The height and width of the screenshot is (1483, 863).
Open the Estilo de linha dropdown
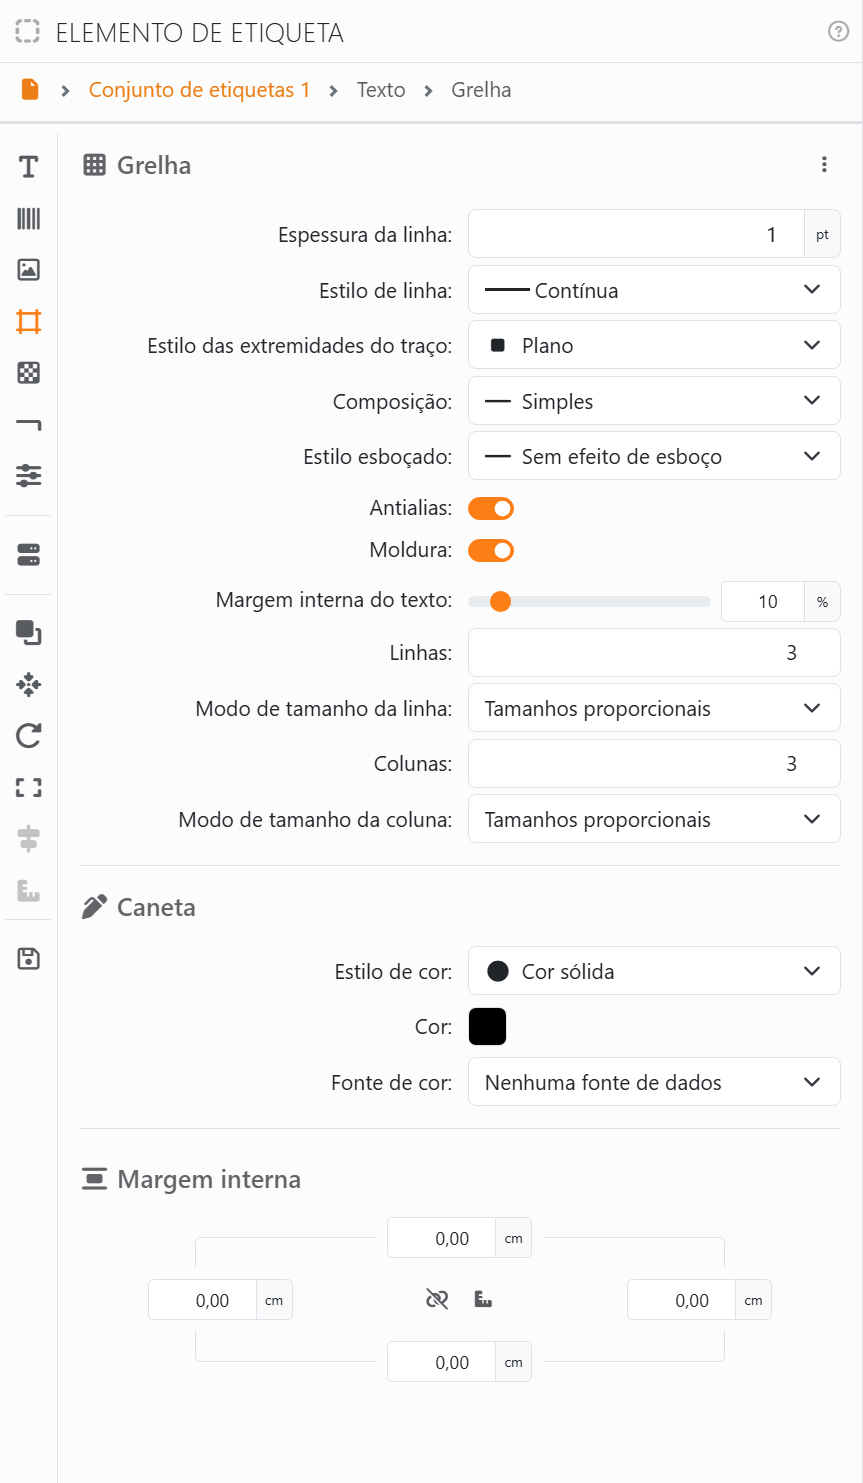[654, 290]
